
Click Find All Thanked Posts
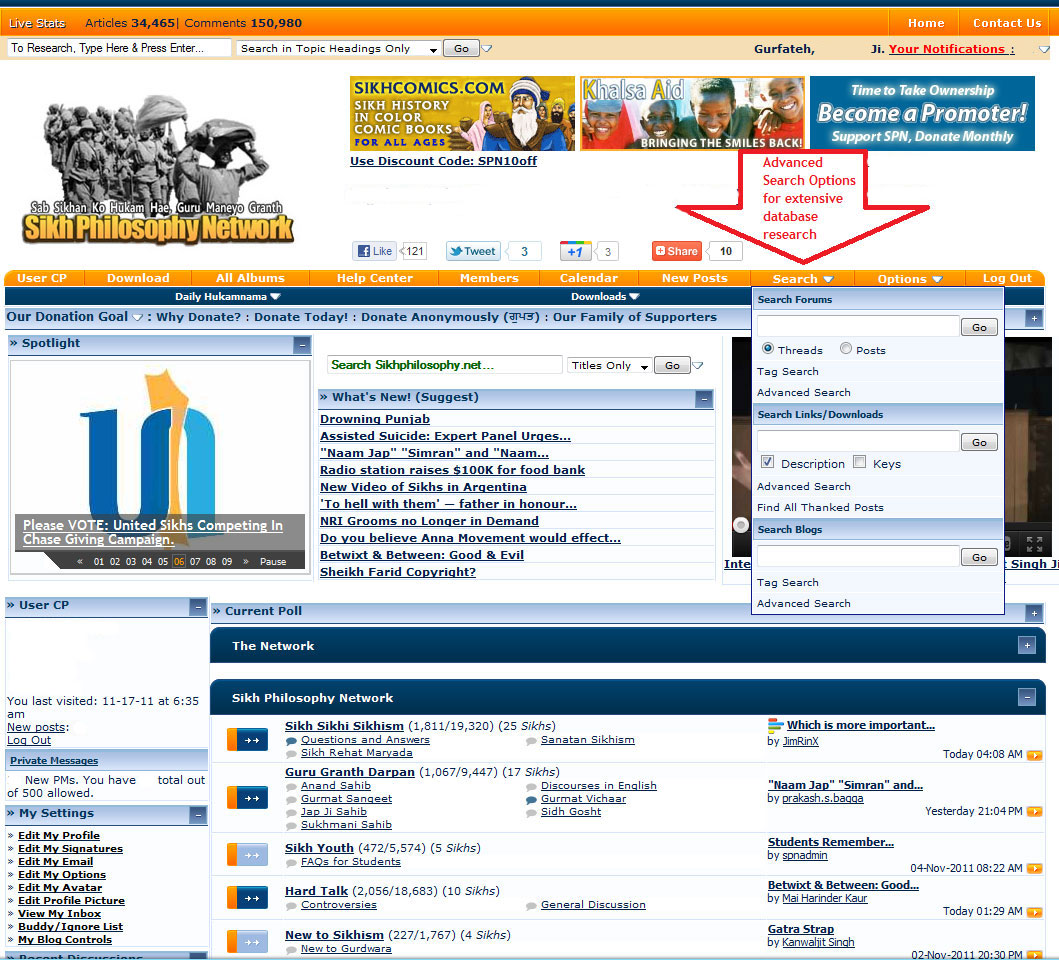click(820, 507)
